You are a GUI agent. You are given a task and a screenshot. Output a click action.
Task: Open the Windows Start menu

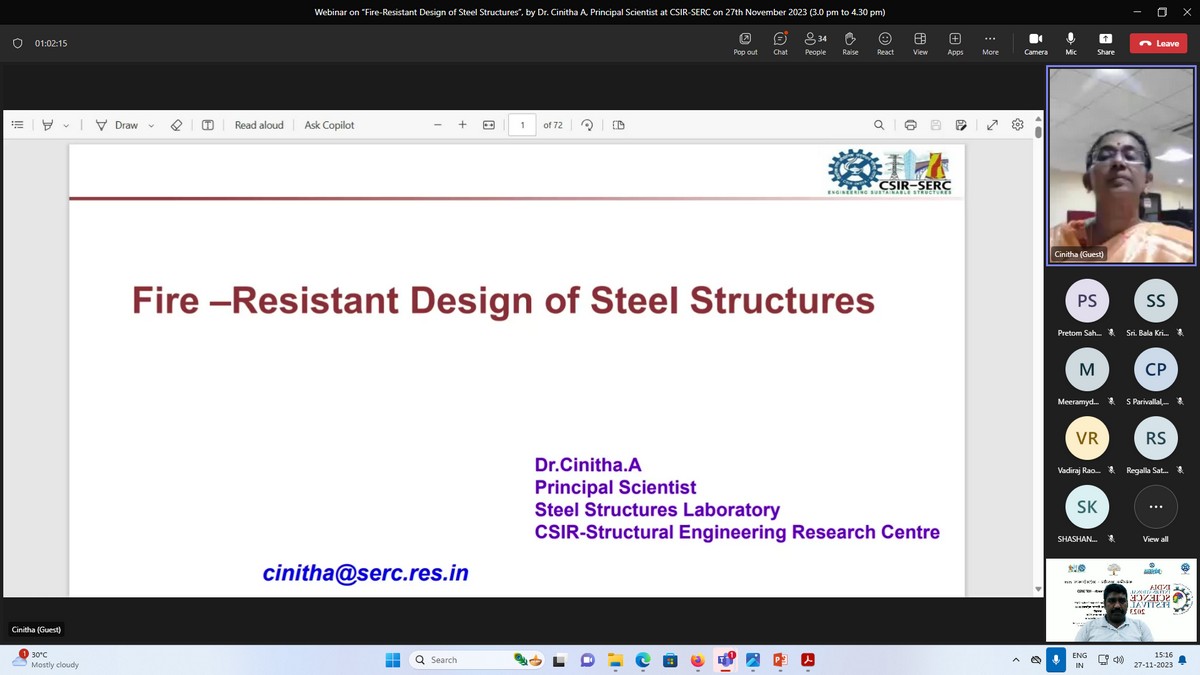pyautogui.click(x=392, y=660)
